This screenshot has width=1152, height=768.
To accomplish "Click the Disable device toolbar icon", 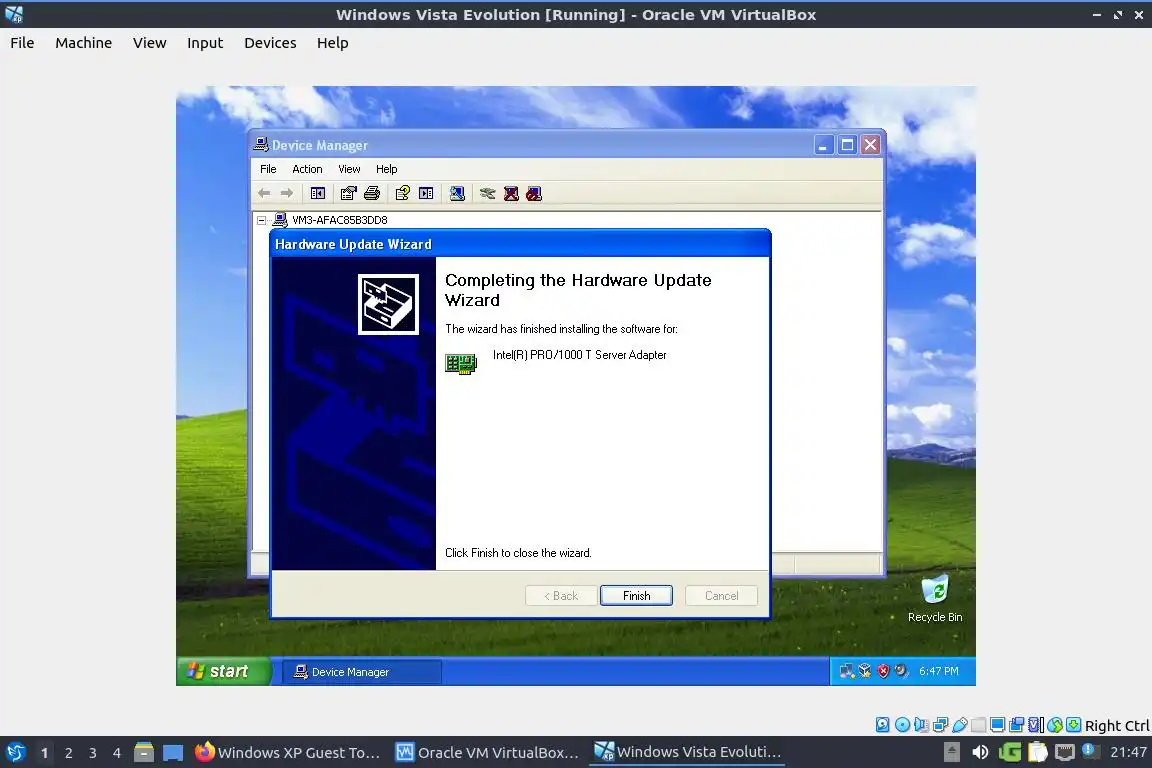I will coord(534,193).
